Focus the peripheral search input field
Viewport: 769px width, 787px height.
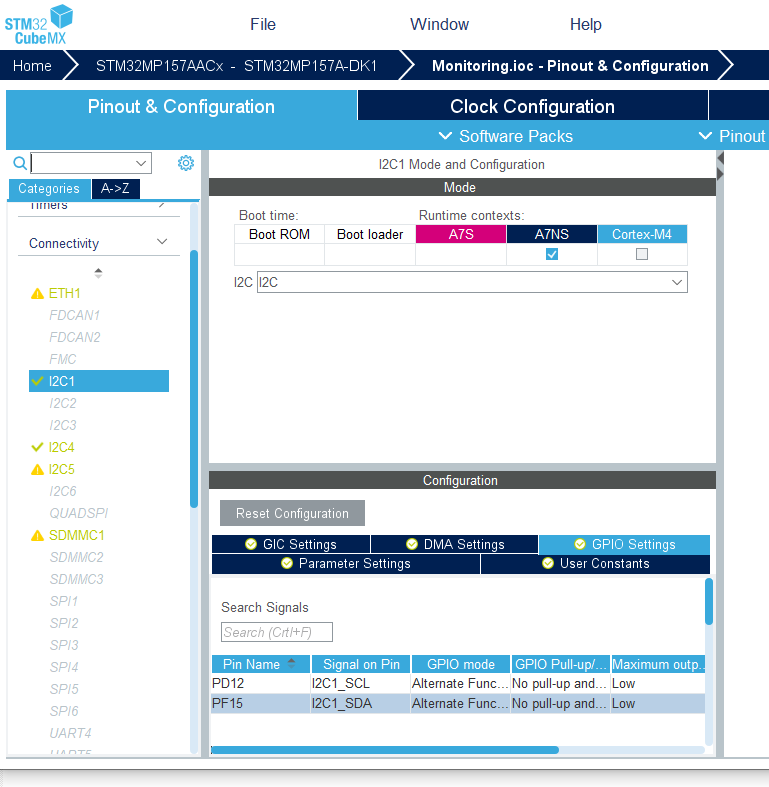click(x=91, y=163)
